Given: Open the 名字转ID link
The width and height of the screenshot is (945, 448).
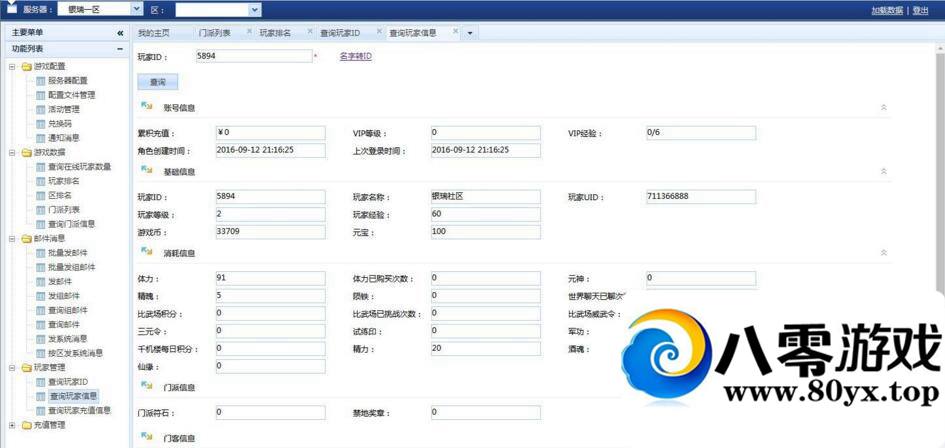Looking at the screenshot, I should tap(356, 56).
